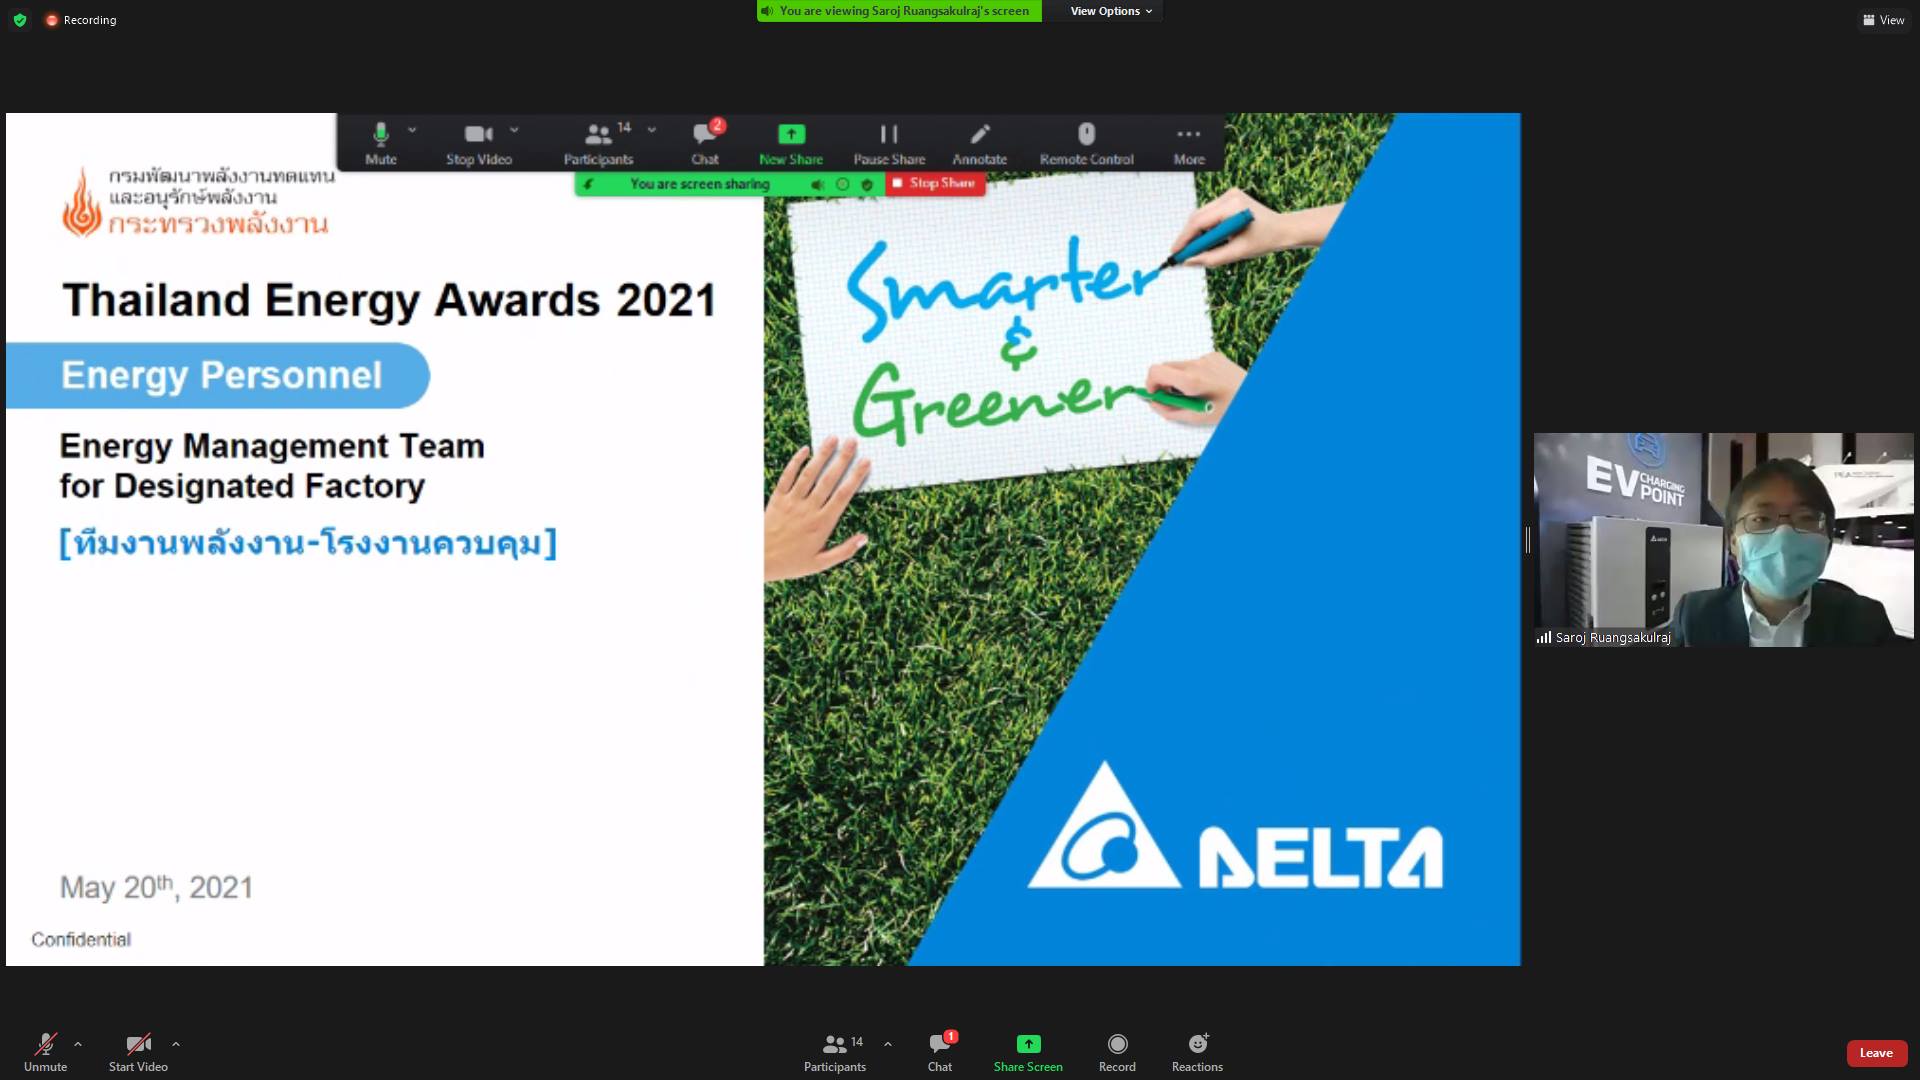The image size is (1920, 1080).
Task: Click the Saroj Ruangsakulraj name label
Action: (1613, 638)
